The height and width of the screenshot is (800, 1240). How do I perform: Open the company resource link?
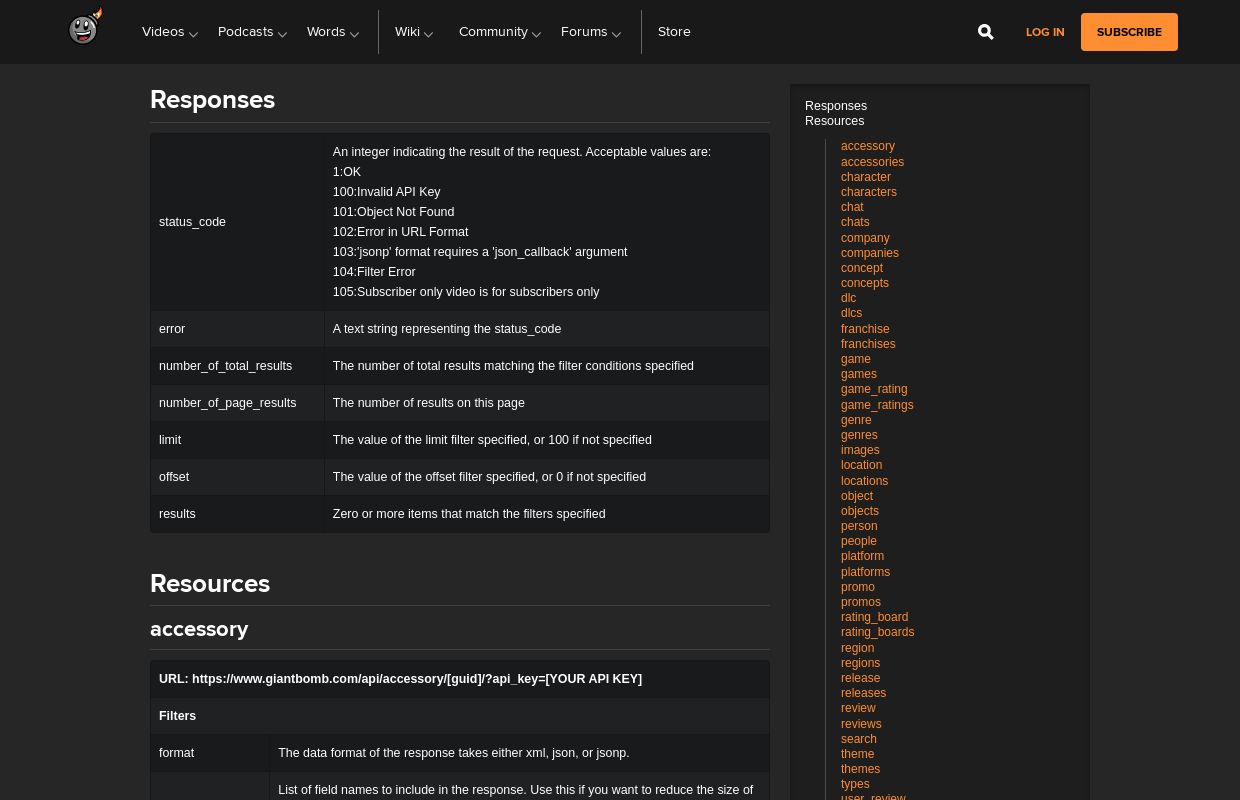pyautogui.click(x=865, y=238)
